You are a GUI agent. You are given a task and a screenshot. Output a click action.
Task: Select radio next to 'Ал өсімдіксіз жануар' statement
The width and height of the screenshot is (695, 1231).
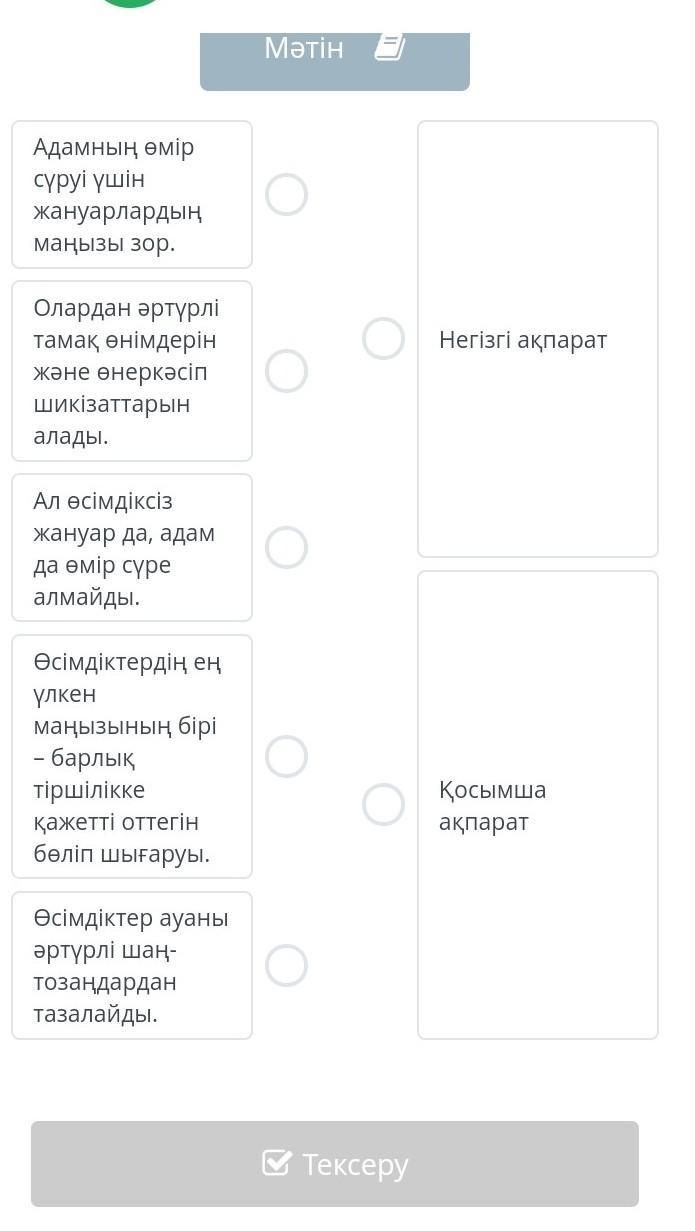[x=286, y=548]
